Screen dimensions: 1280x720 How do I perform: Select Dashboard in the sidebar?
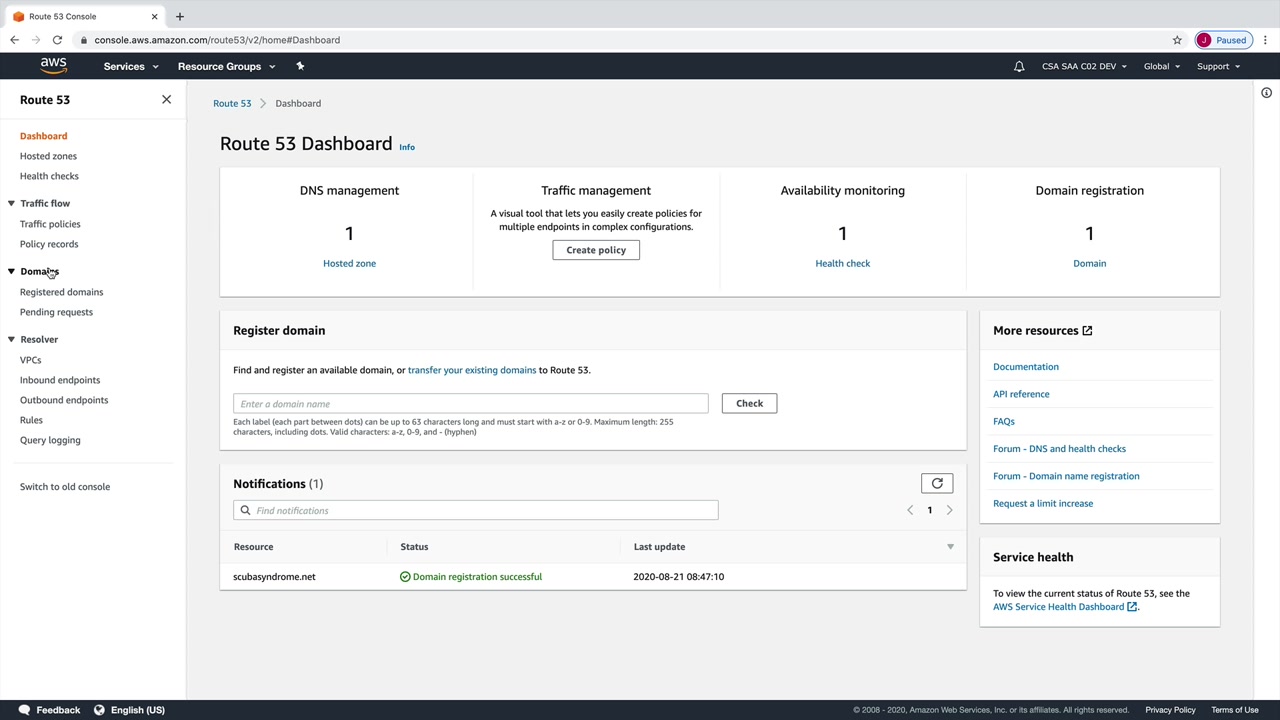click(44, 136)
